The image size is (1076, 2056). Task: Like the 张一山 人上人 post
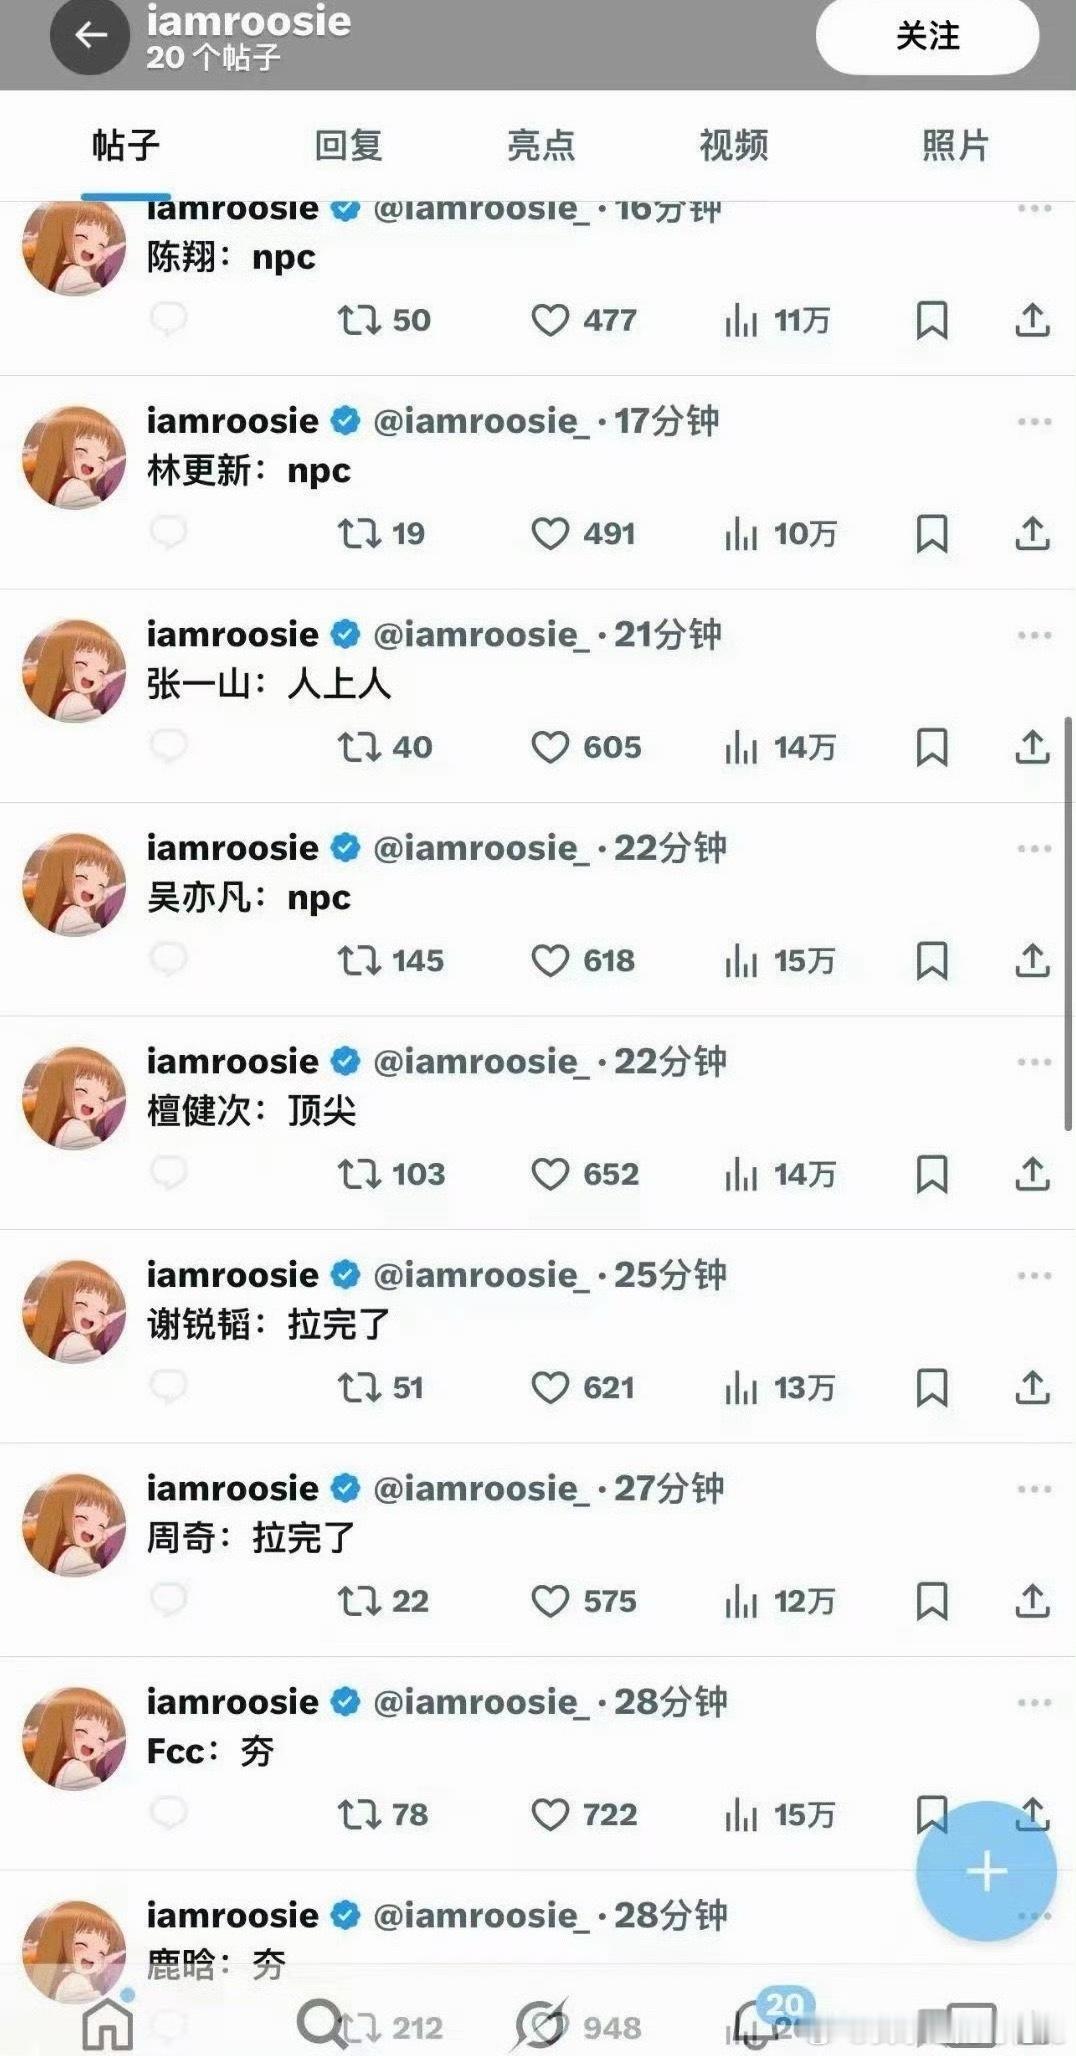[x=586, y=747]
